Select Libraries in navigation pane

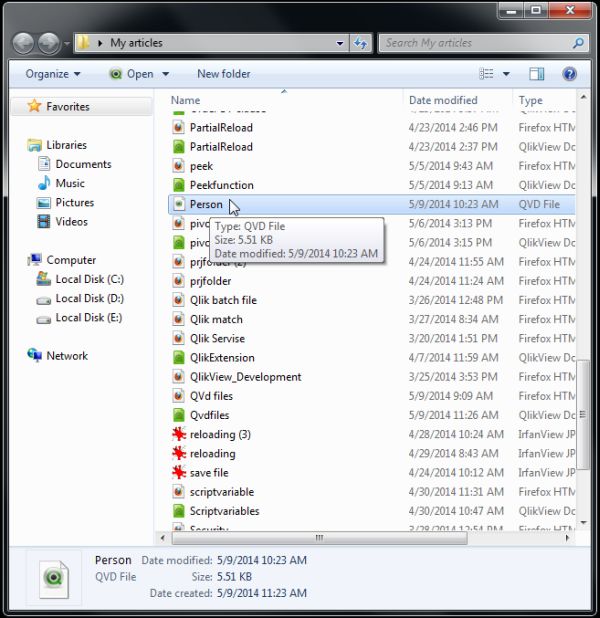[x=66, y=145]
